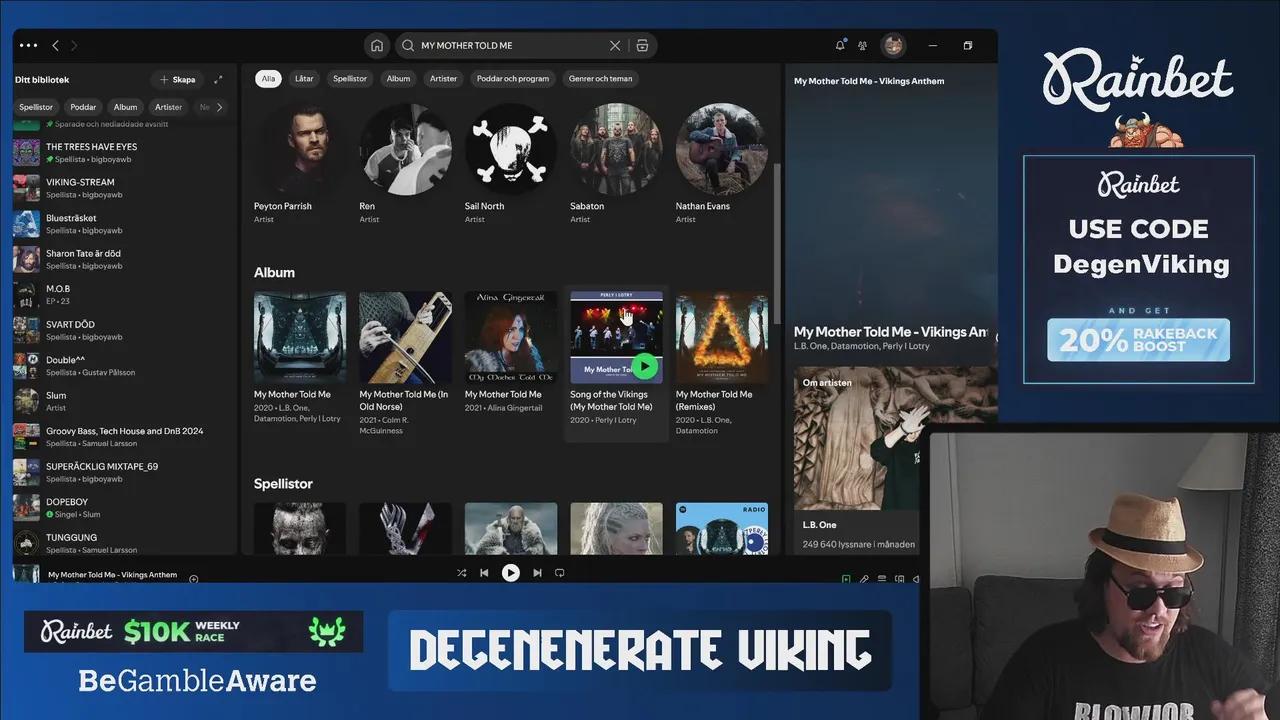Select the Låtar search filter chip
Screen dimensions: 1280x720
click(304, 78)
